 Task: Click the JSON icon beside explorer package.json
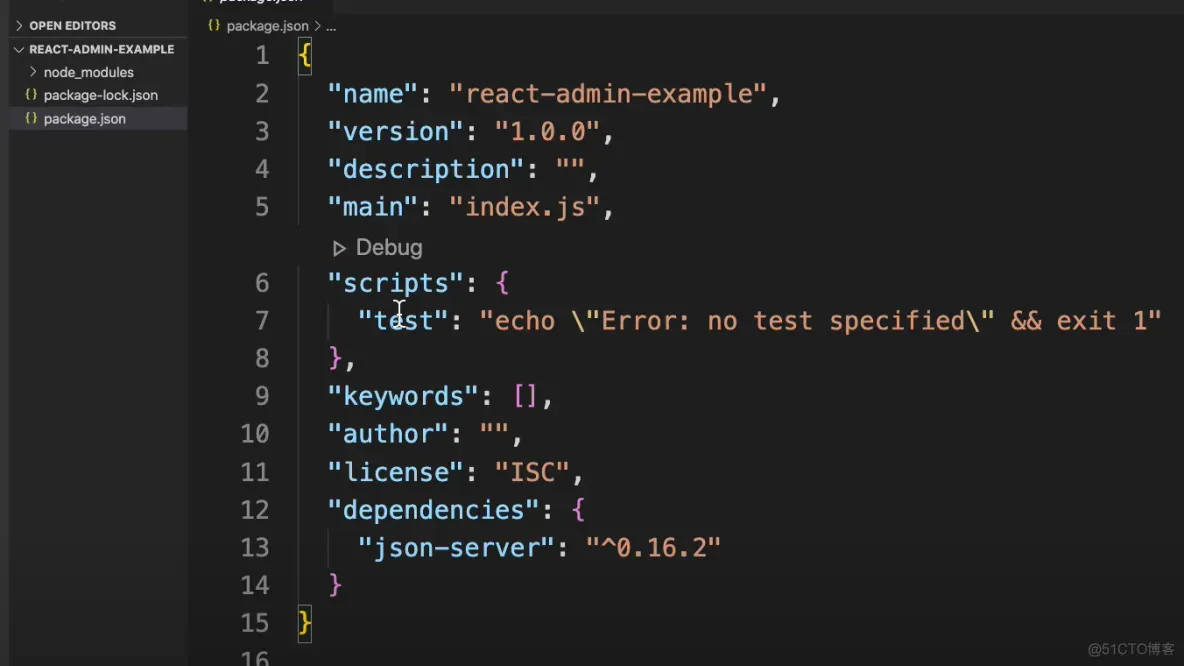click(x=31, y=118)
